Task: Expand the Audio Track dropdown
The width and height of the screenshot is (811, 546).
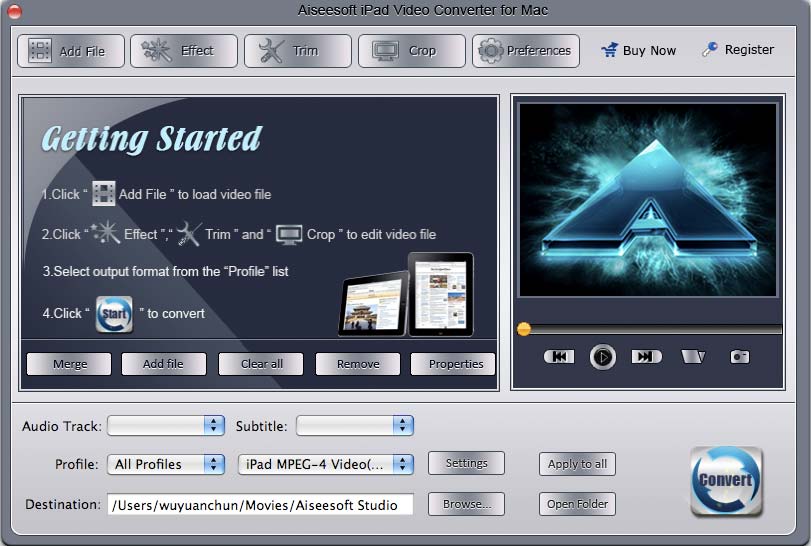Action: pos(166,425)
